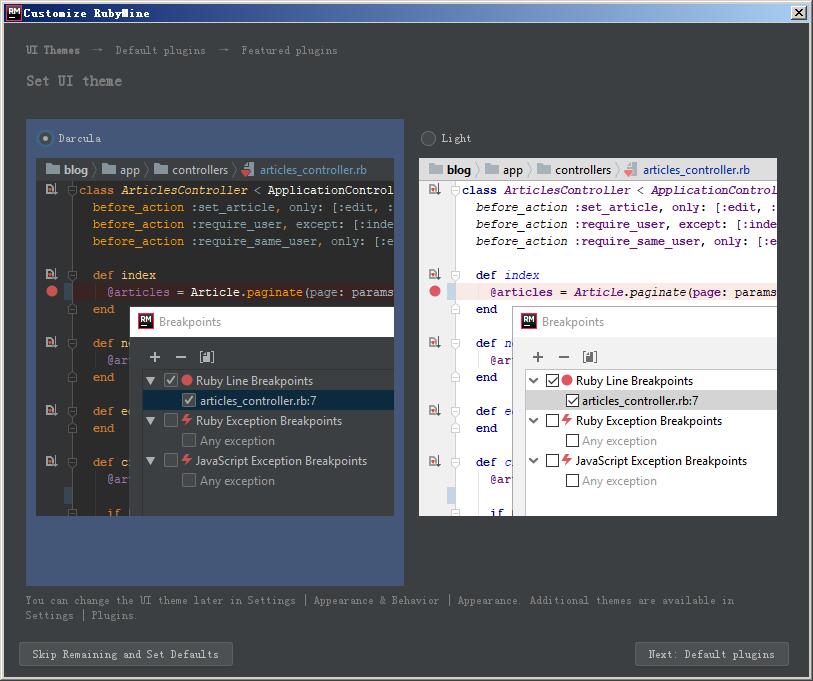Click gutter marker beside class line in Darcula preview
813x681 pixels.
51,189
